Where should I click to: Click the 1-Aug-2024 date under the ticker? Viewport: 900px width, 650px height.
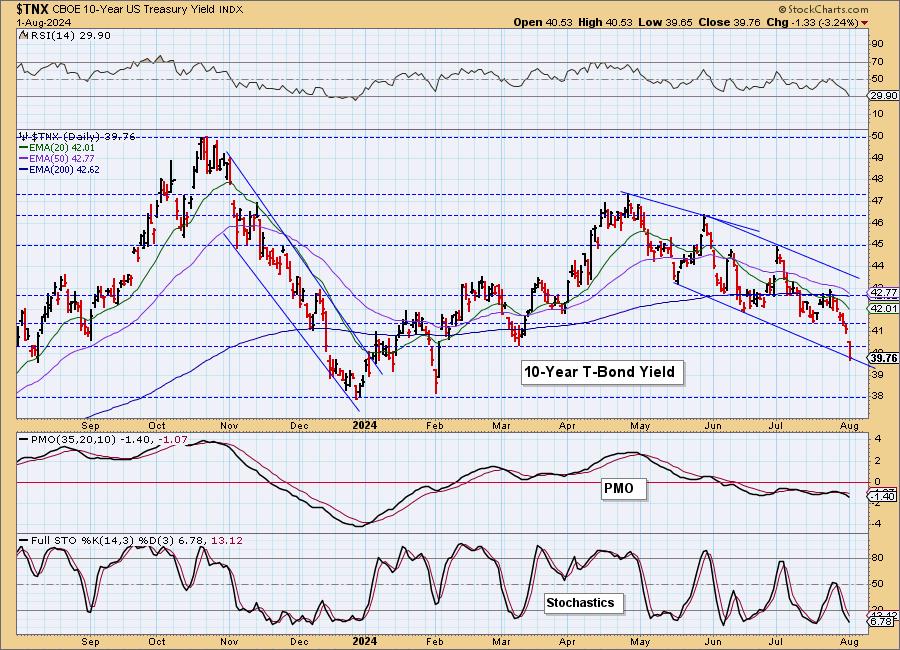pos(44,22)
